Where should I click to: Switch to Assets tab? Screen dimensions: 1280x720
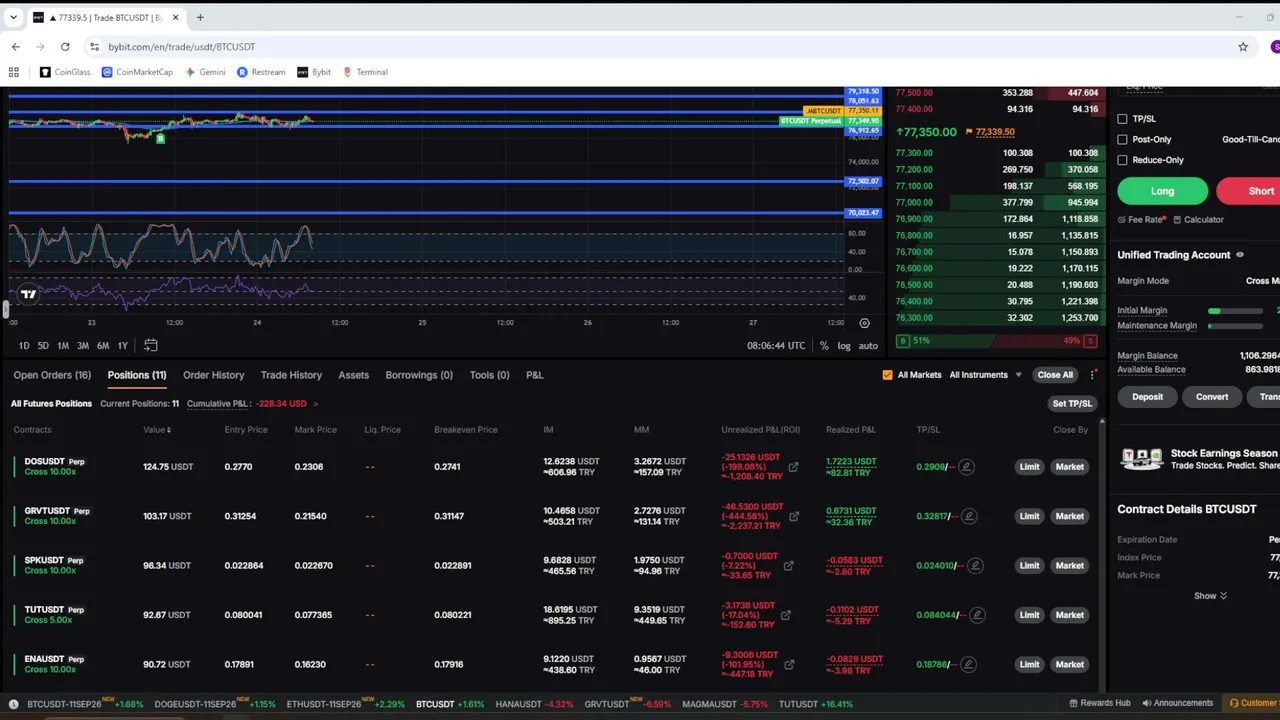point(354,375)
